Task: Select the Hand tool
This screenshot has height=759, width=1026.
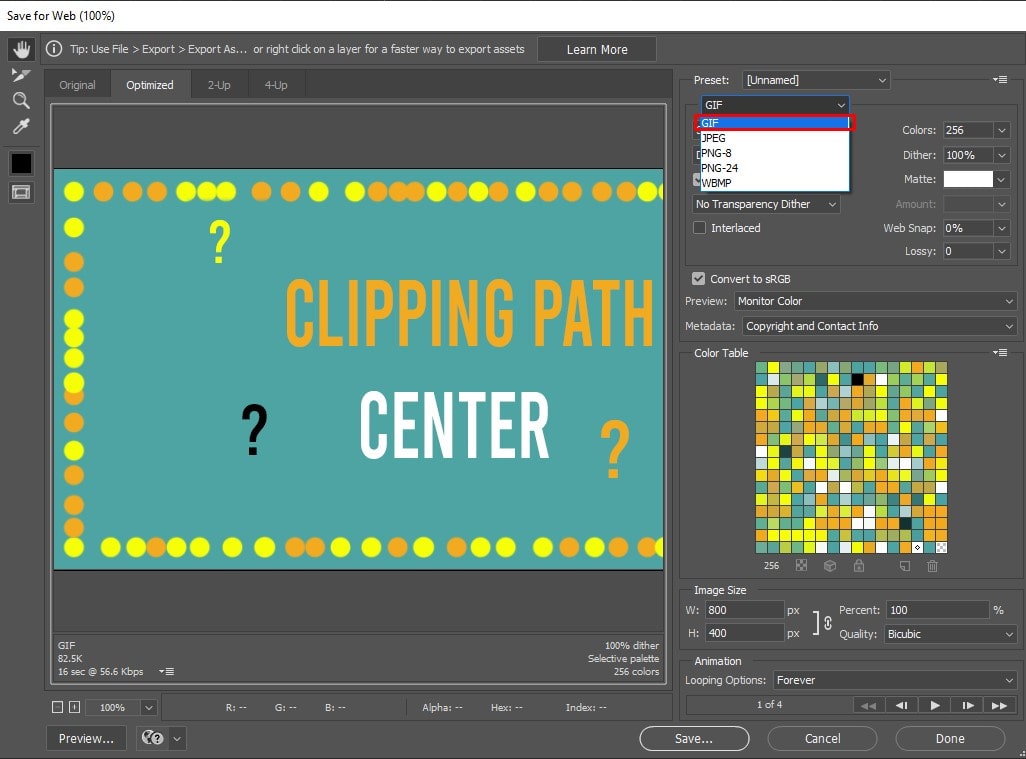Action: (x=21, y=49)
